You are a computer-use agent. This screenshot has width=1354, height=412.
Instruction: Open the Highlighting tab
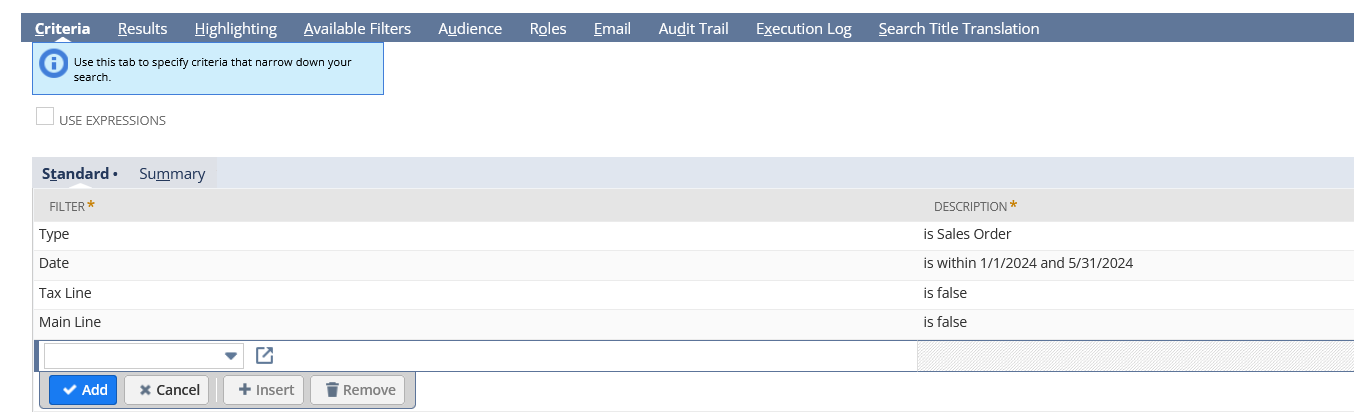(x=236, y=29)
